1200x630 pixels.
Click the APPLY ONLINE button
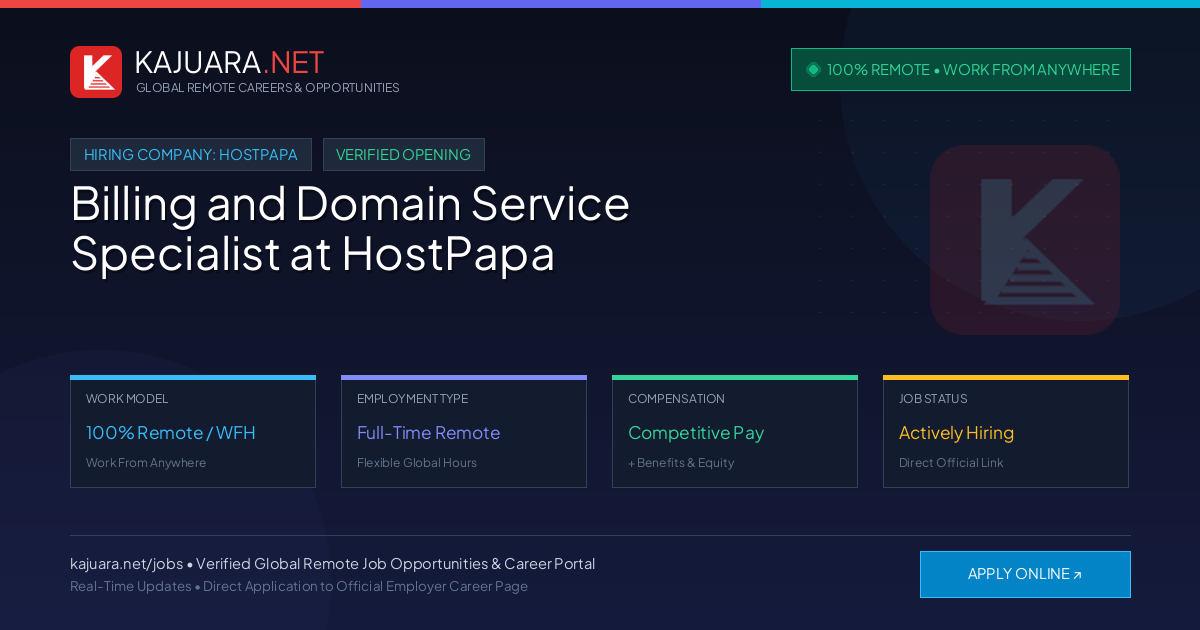point(1025,574)
